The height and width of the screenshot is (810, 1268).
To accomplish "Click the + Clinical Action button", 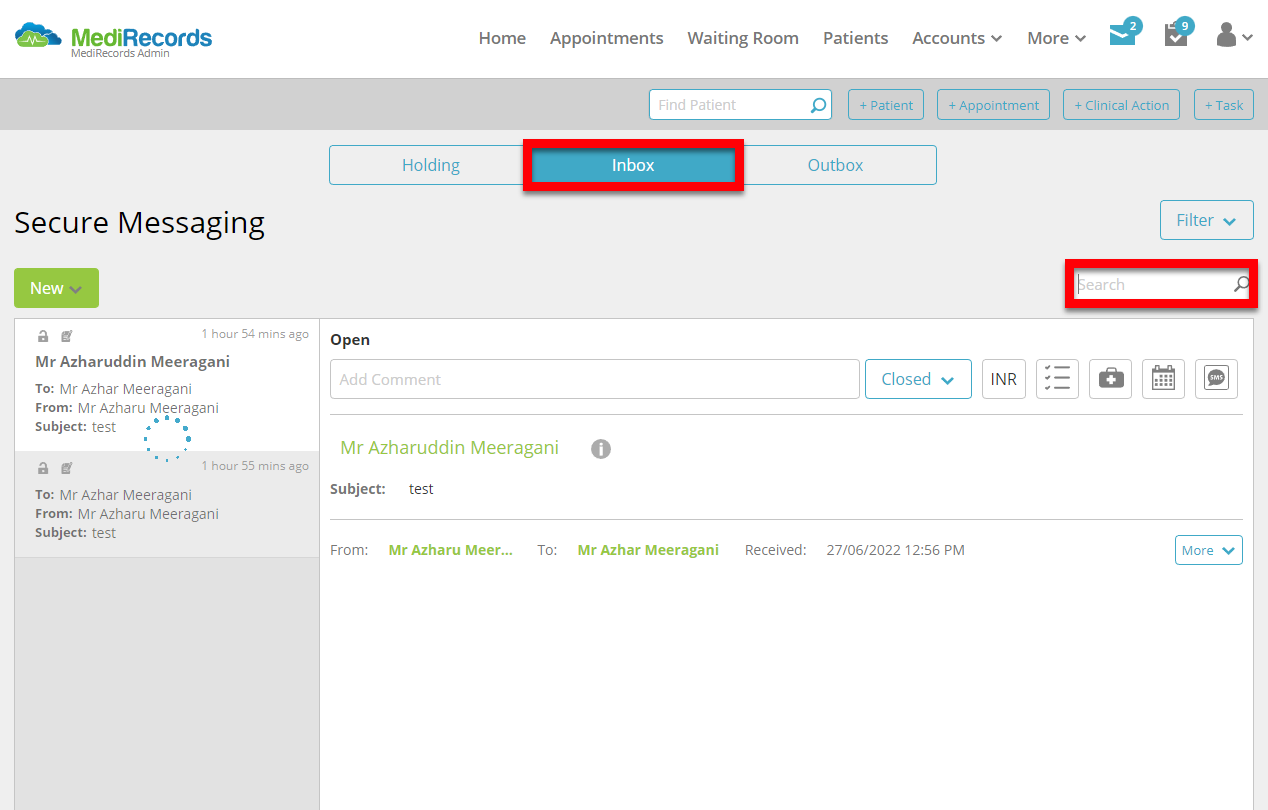I will [1121, 105].
